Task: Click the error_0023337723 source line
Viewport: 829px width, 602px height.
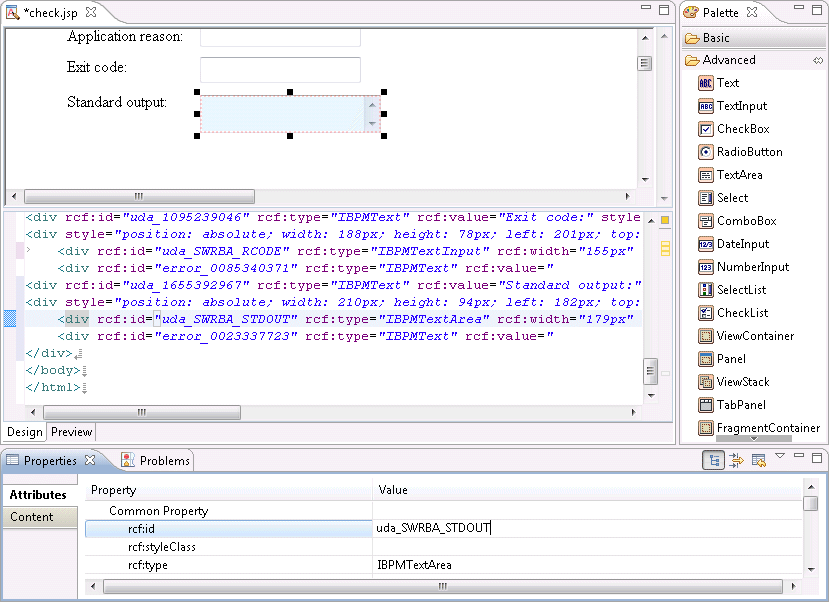Action: (x=305, y=336)
